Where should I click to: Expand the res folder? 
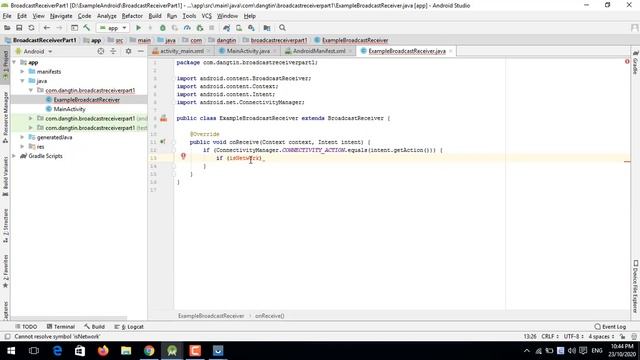(x=22, y=147)
